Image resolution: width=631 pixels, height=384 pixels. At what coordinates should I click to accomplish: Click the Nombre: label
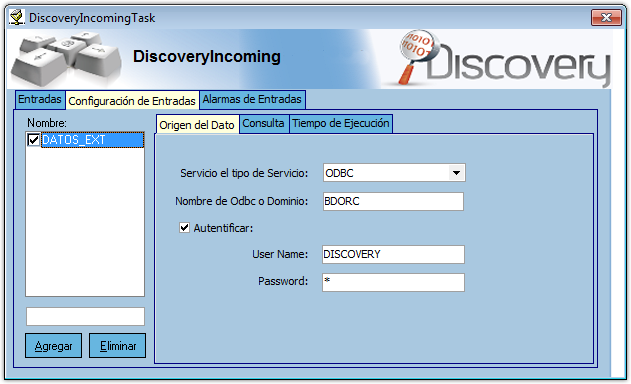pos(47,123)
